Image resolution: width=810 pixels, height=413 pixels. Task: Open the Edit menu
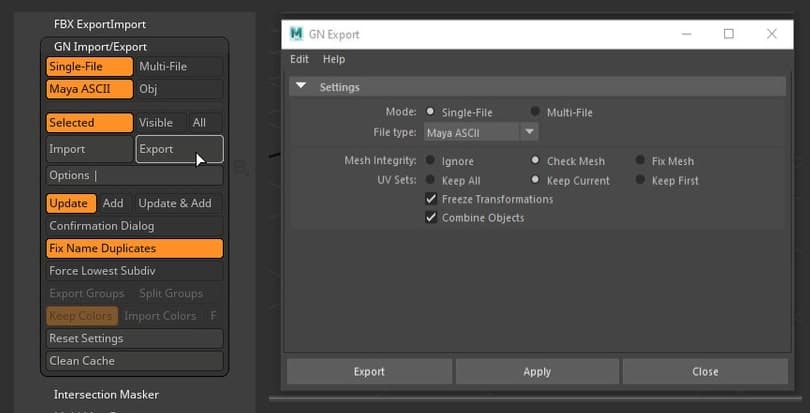(x=299, y=60)
